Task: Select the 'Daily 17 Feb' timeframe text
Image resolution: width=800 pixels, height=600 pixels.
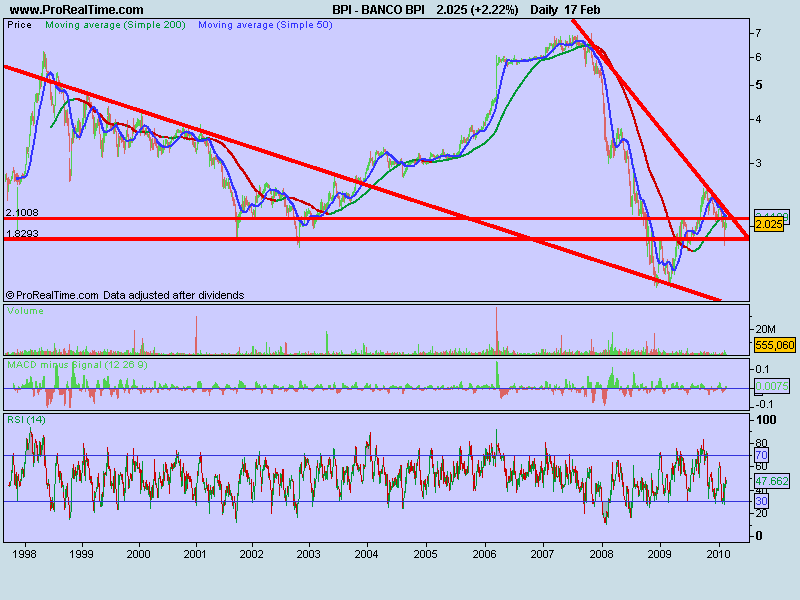Action: click(x=565, y=10)
